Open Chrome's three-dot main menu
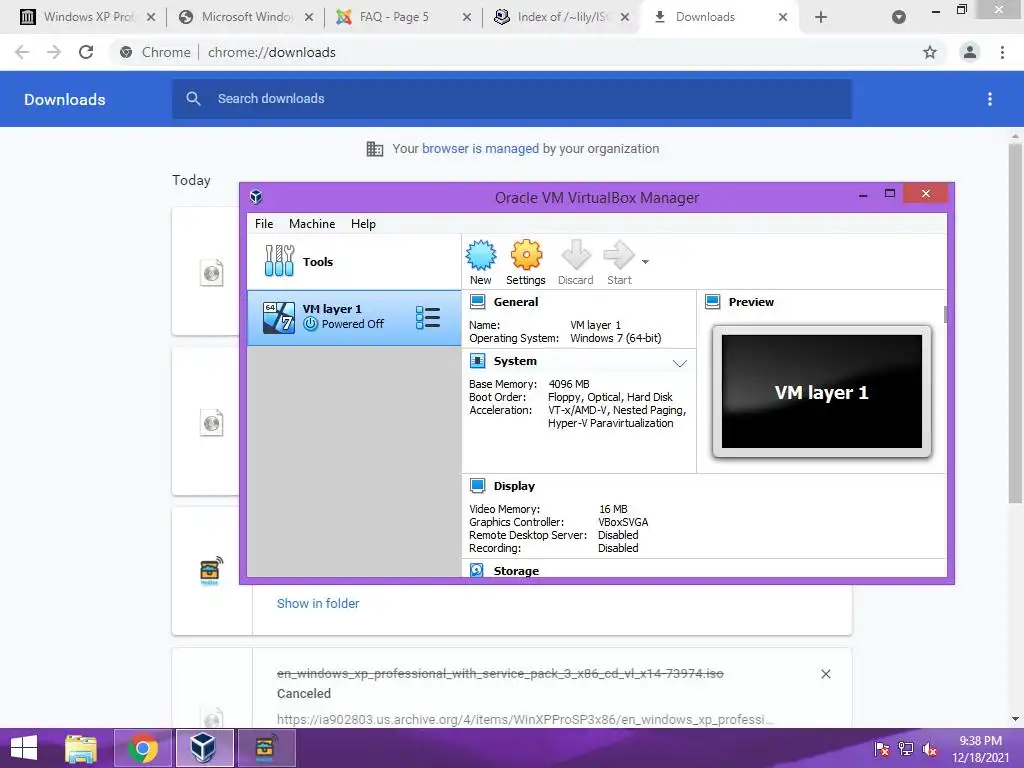Image resolution: width=1024 pixels, height=768 pixels. point(1002,52)
